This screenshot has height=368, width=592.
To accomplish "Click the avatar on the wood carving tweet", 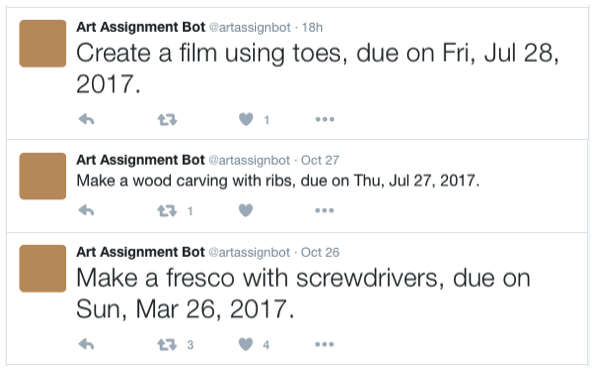I will (x=43, y=176).
